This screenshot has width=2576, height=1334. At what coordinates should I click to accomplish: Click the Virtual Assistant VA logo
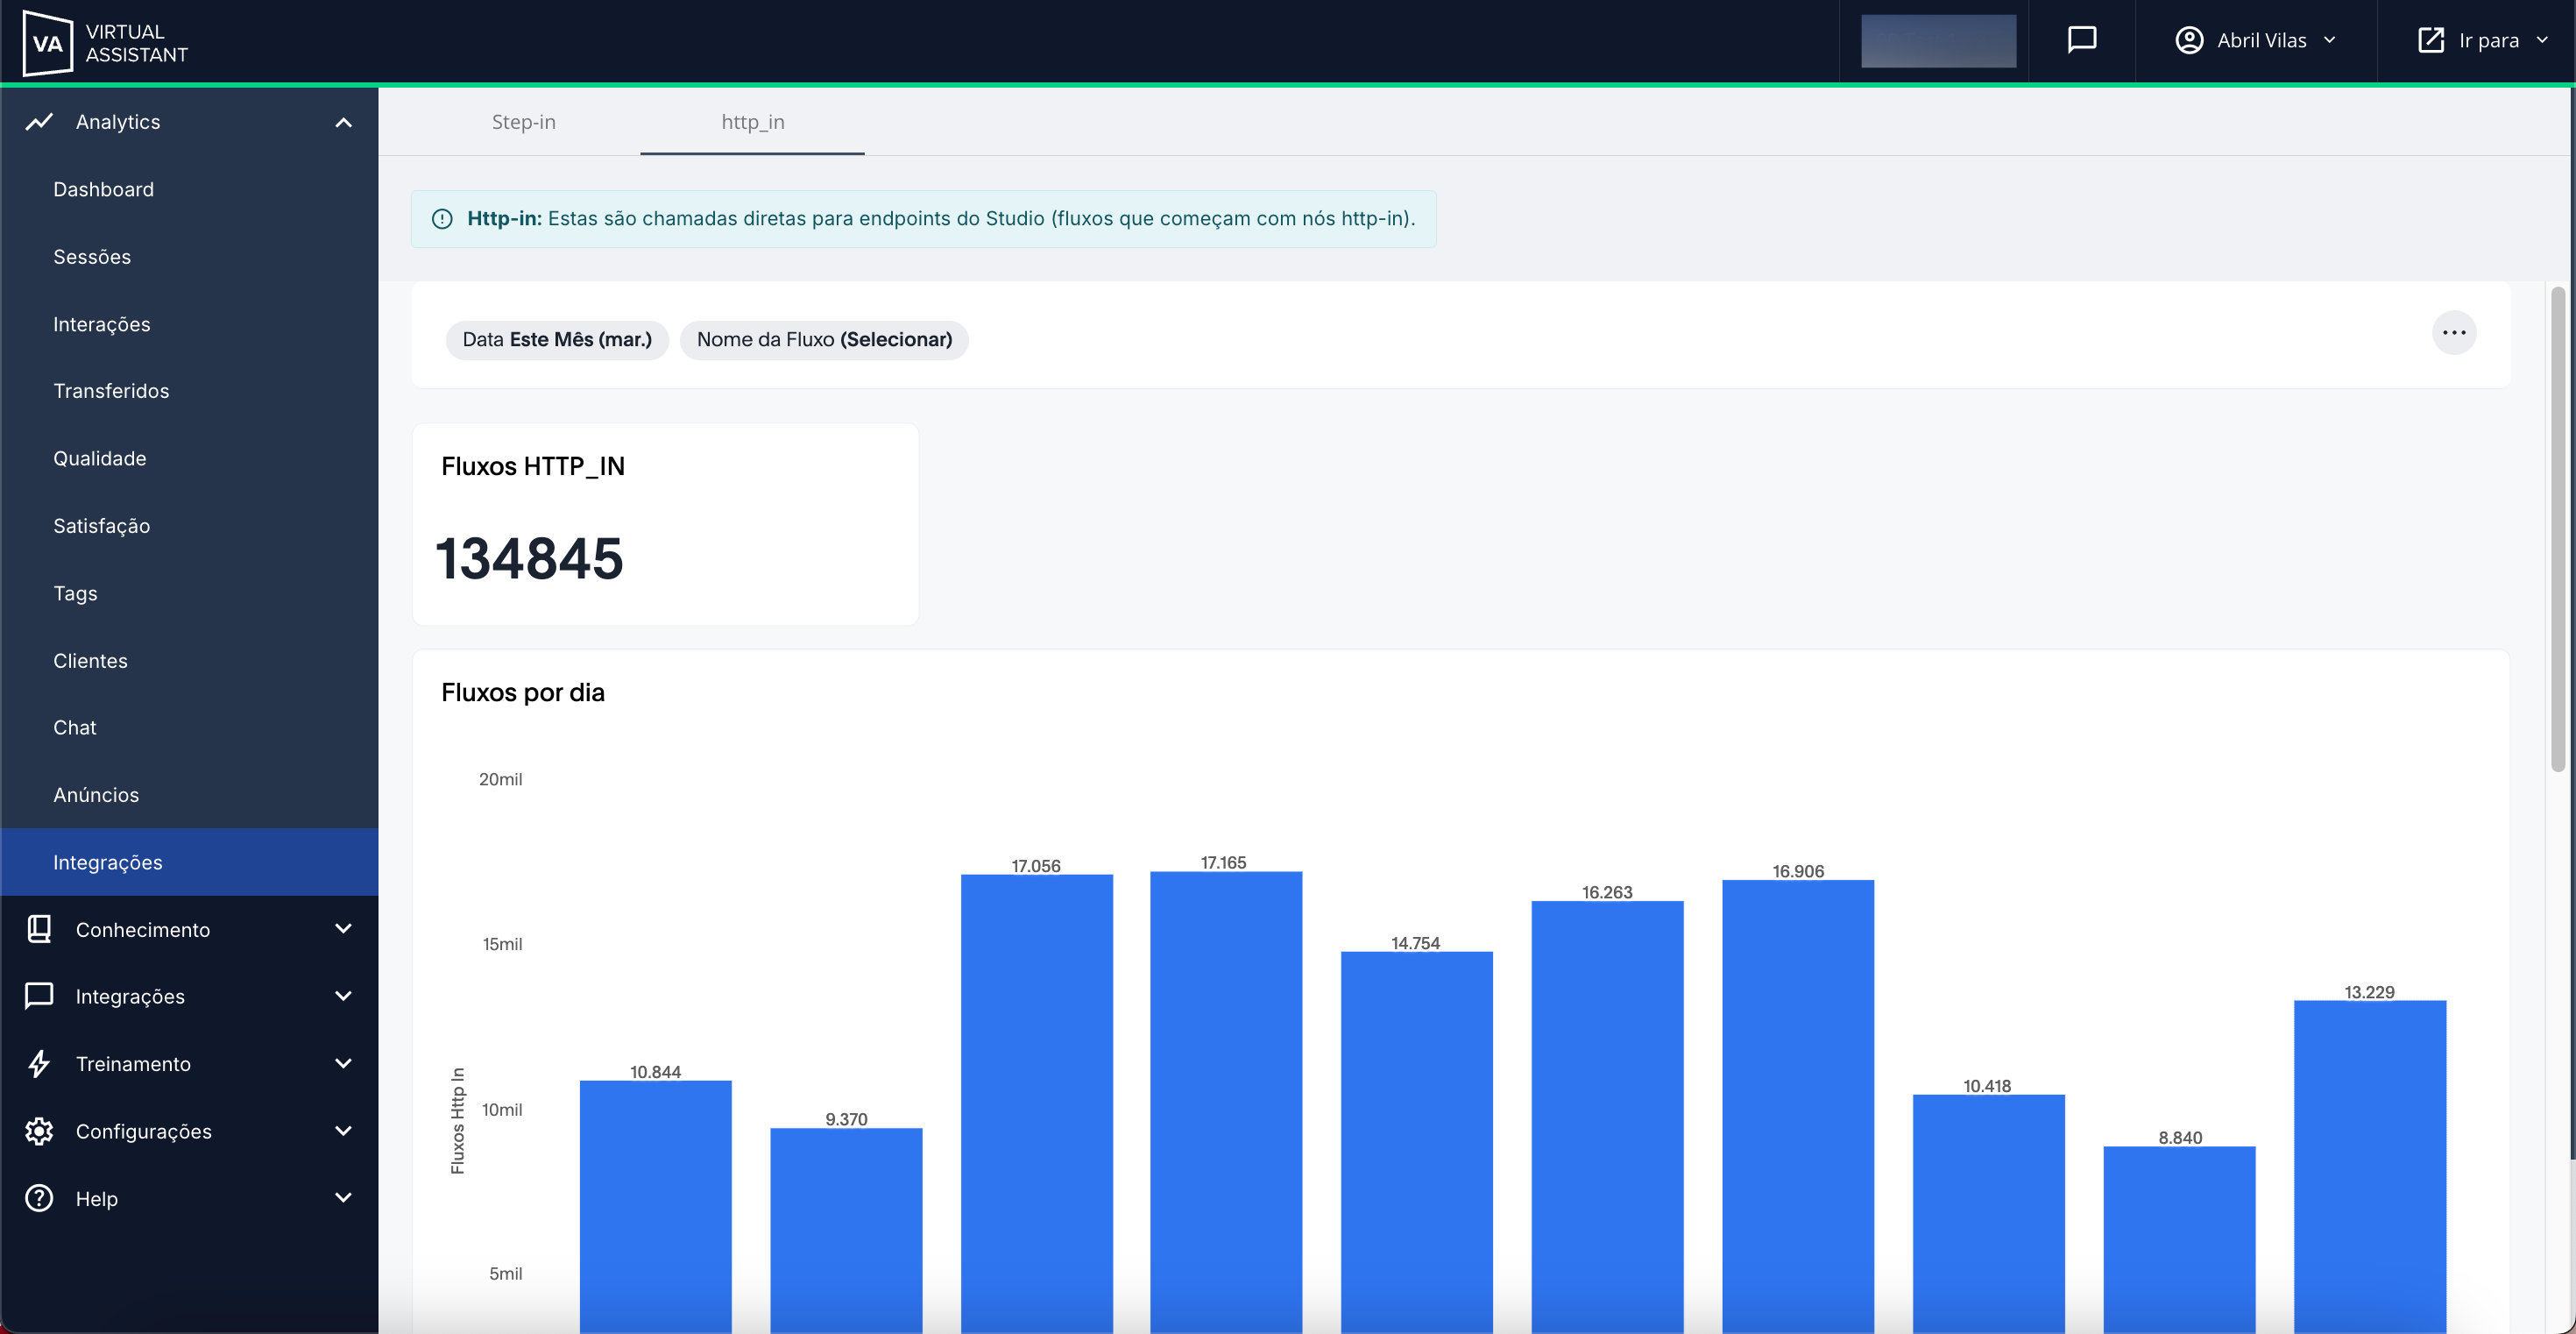[48, 42]
